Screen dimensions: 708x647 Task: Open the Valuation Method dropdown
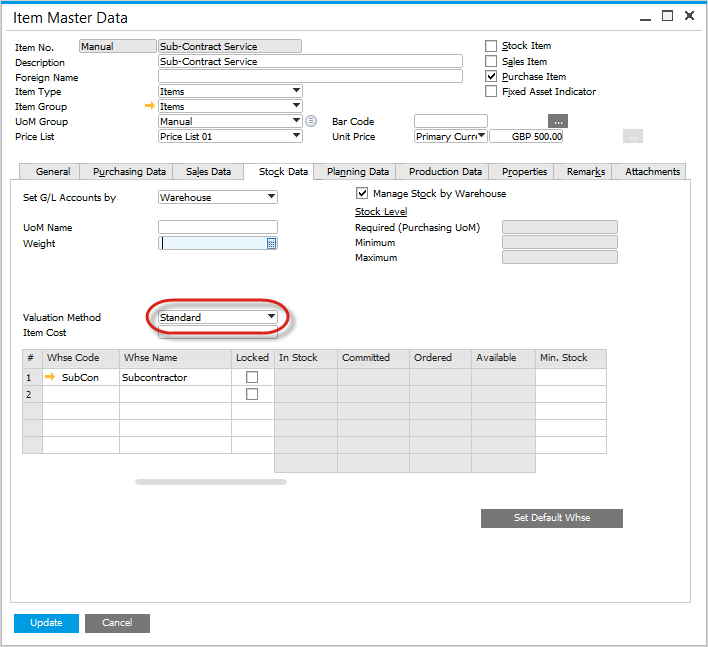pyautogui.click(x=270, y=317)
